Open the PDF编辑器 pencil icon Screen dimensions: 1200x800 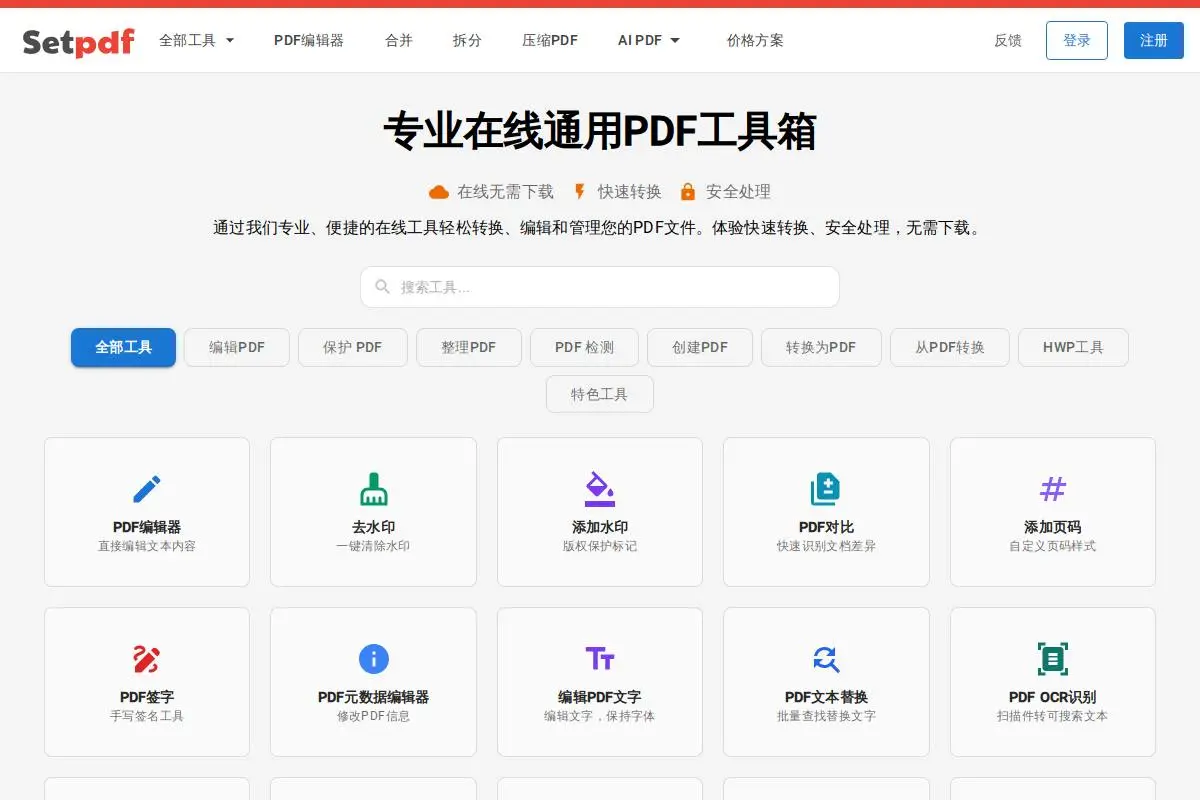point(147,489)
